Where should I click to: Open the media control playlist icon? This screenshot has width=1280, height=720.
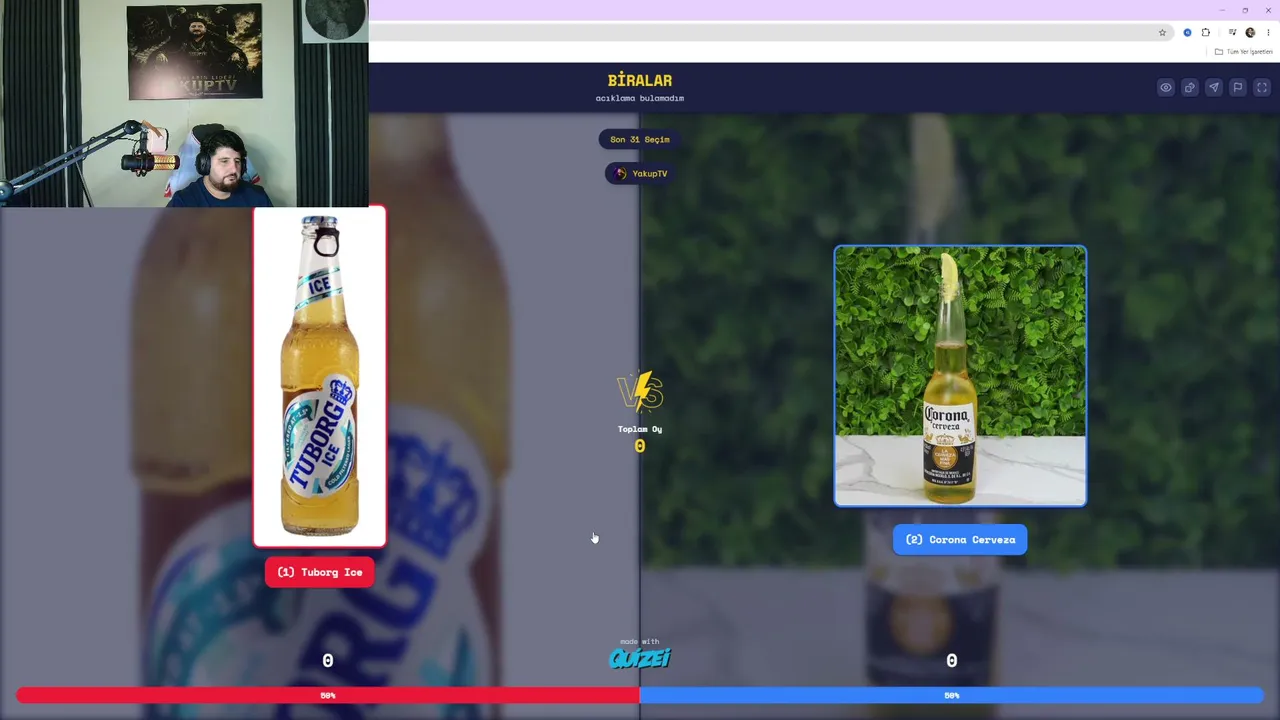pyautogui.click(x=1232, y=33)
